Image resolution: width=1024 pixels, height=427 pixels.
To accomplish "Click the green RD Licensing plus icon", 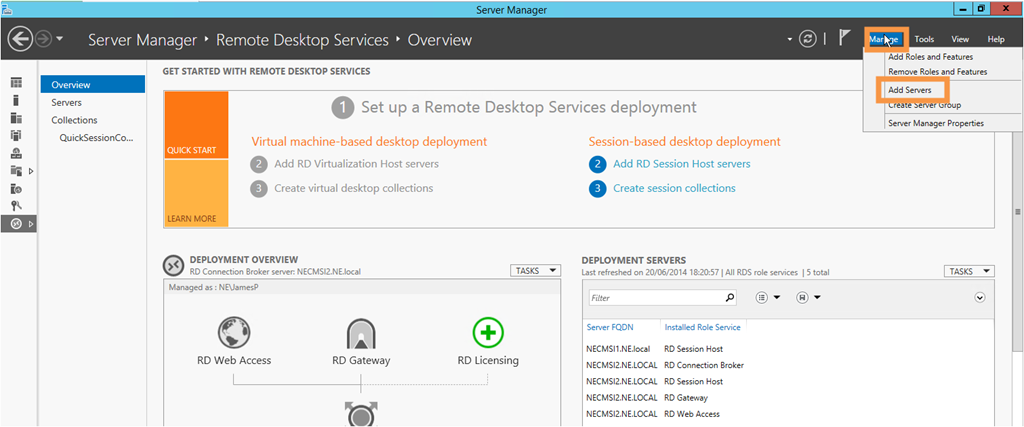I will point(488,333).
